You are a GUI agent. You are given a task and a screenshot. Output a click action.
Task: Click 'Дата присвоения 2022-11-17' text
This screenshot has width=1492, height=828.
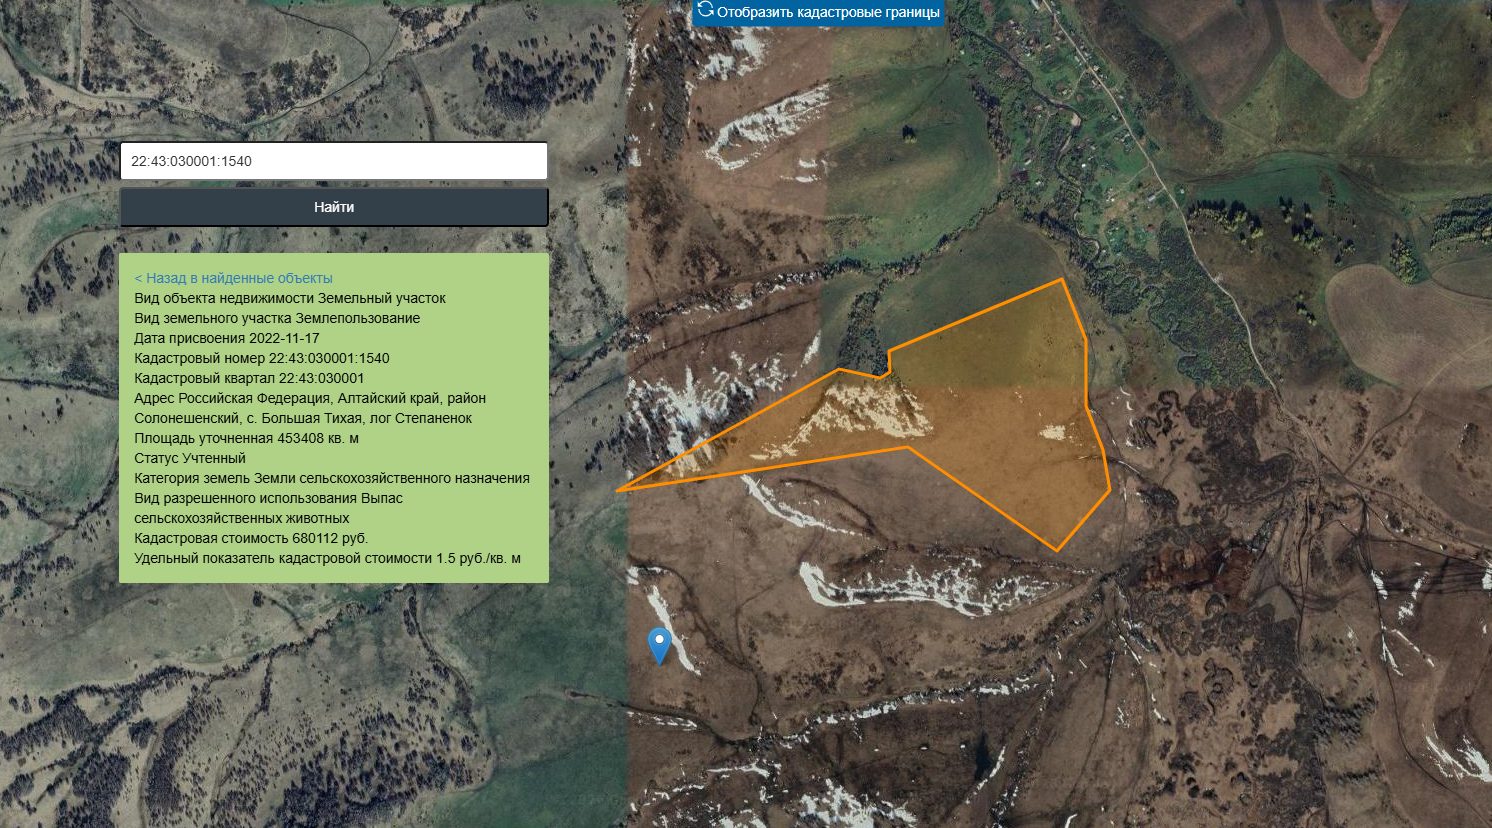tap(227, 338)
